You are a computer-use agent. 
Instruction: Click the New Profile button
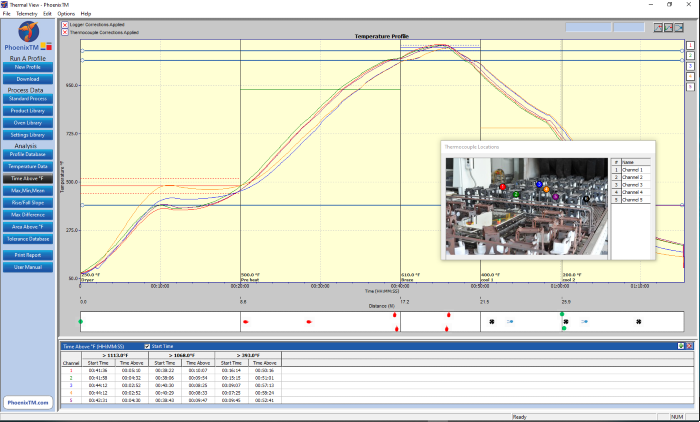coord(28,67)
